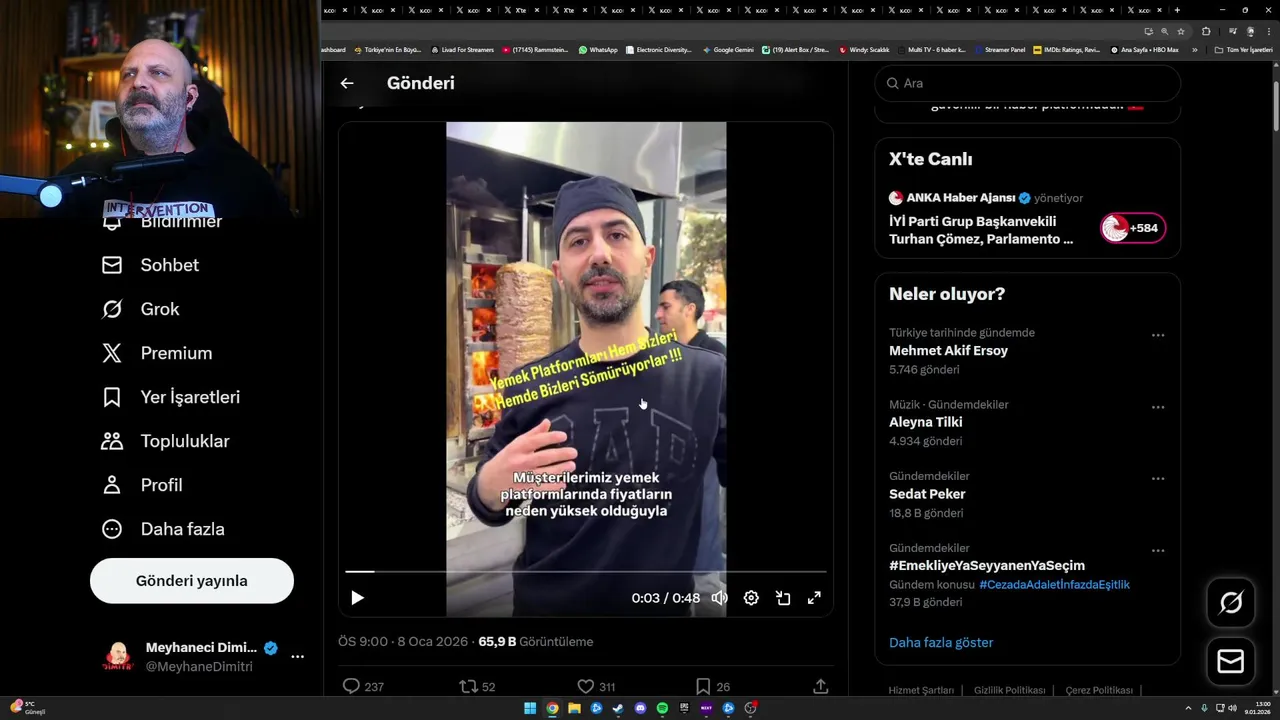Expand Daha fazla menu

163,529
